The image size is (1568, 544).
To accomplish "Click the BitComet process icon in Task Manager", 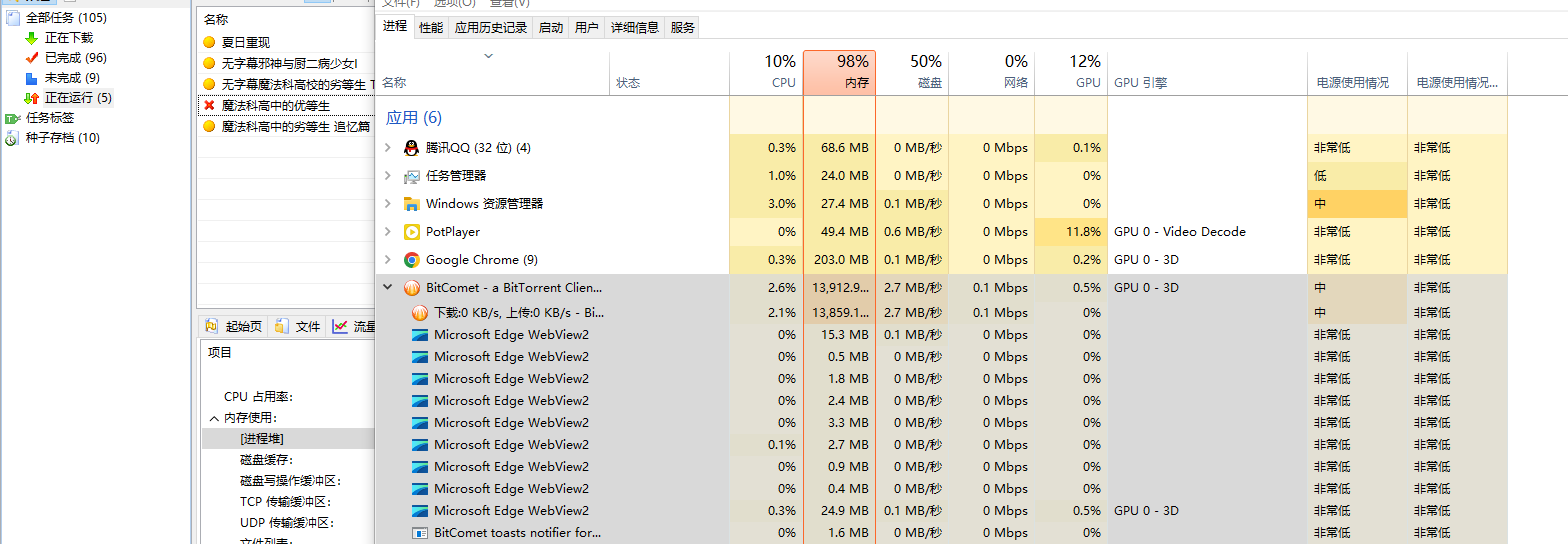I will click(411, 288).
